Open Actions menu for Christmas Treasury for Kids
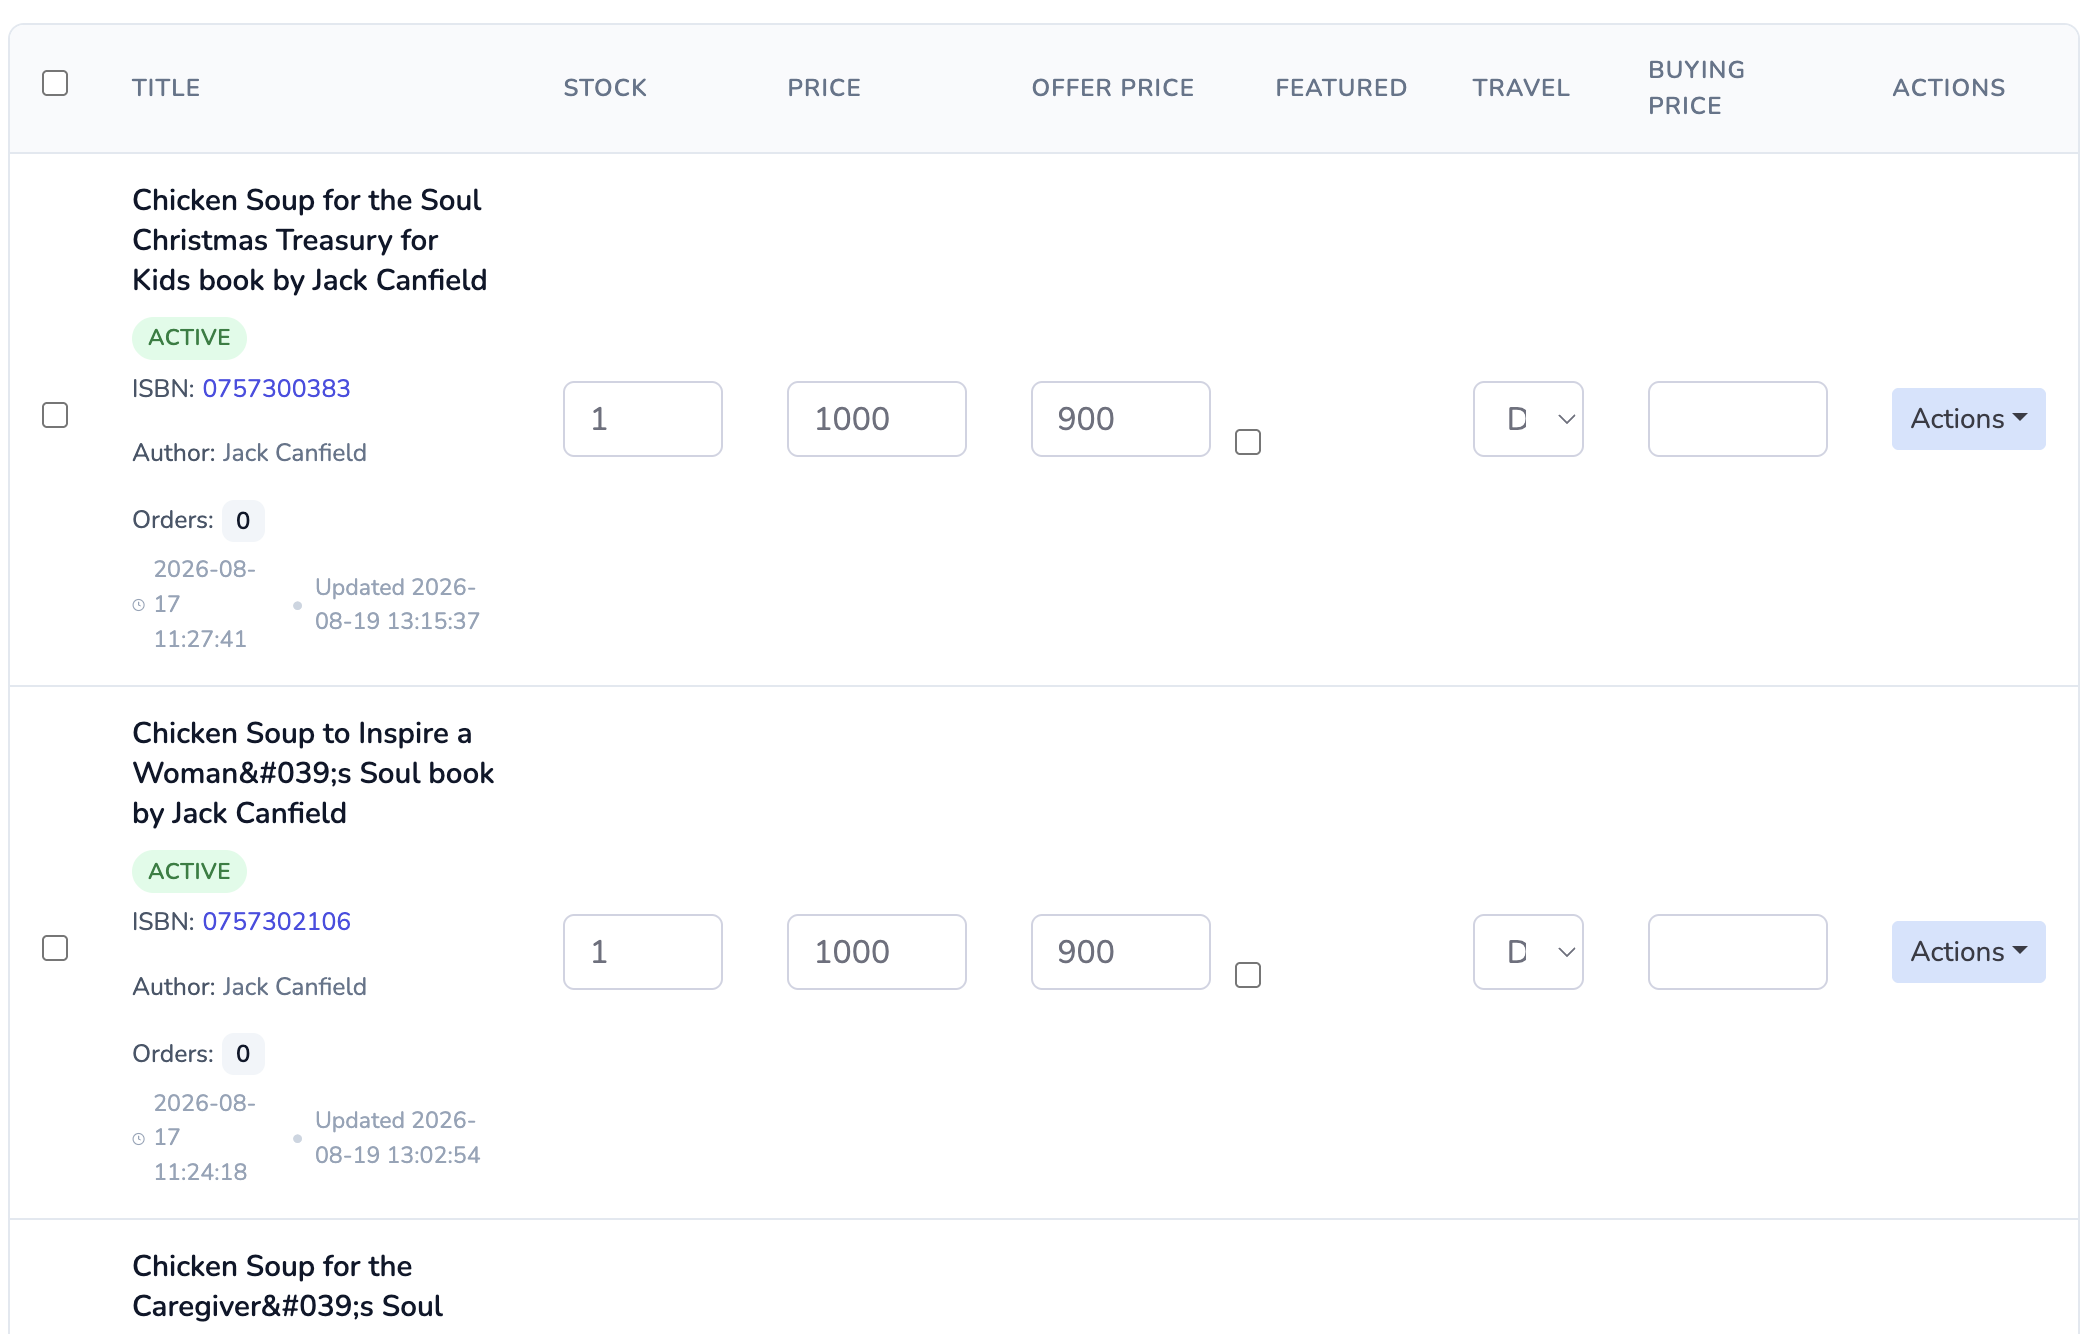 (x=1968, y=419)
